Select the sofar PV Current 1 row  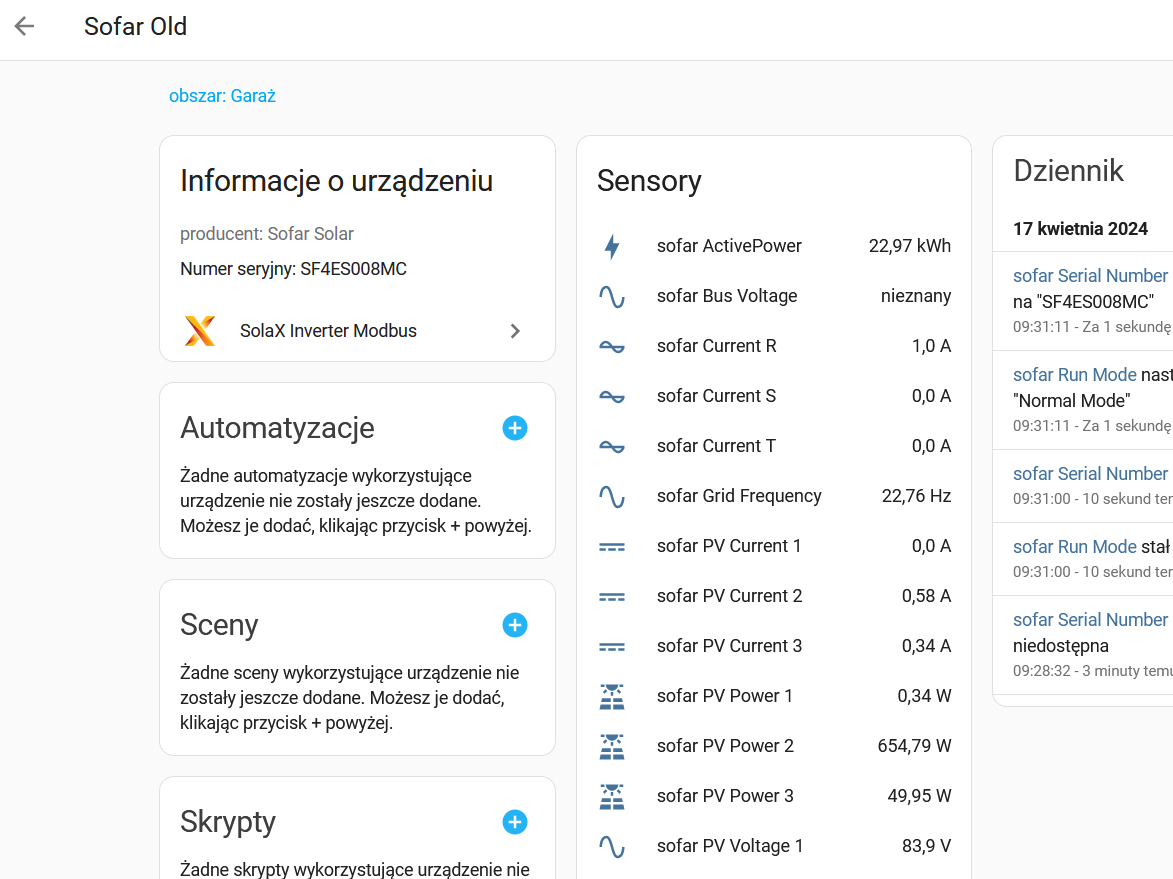774,546
